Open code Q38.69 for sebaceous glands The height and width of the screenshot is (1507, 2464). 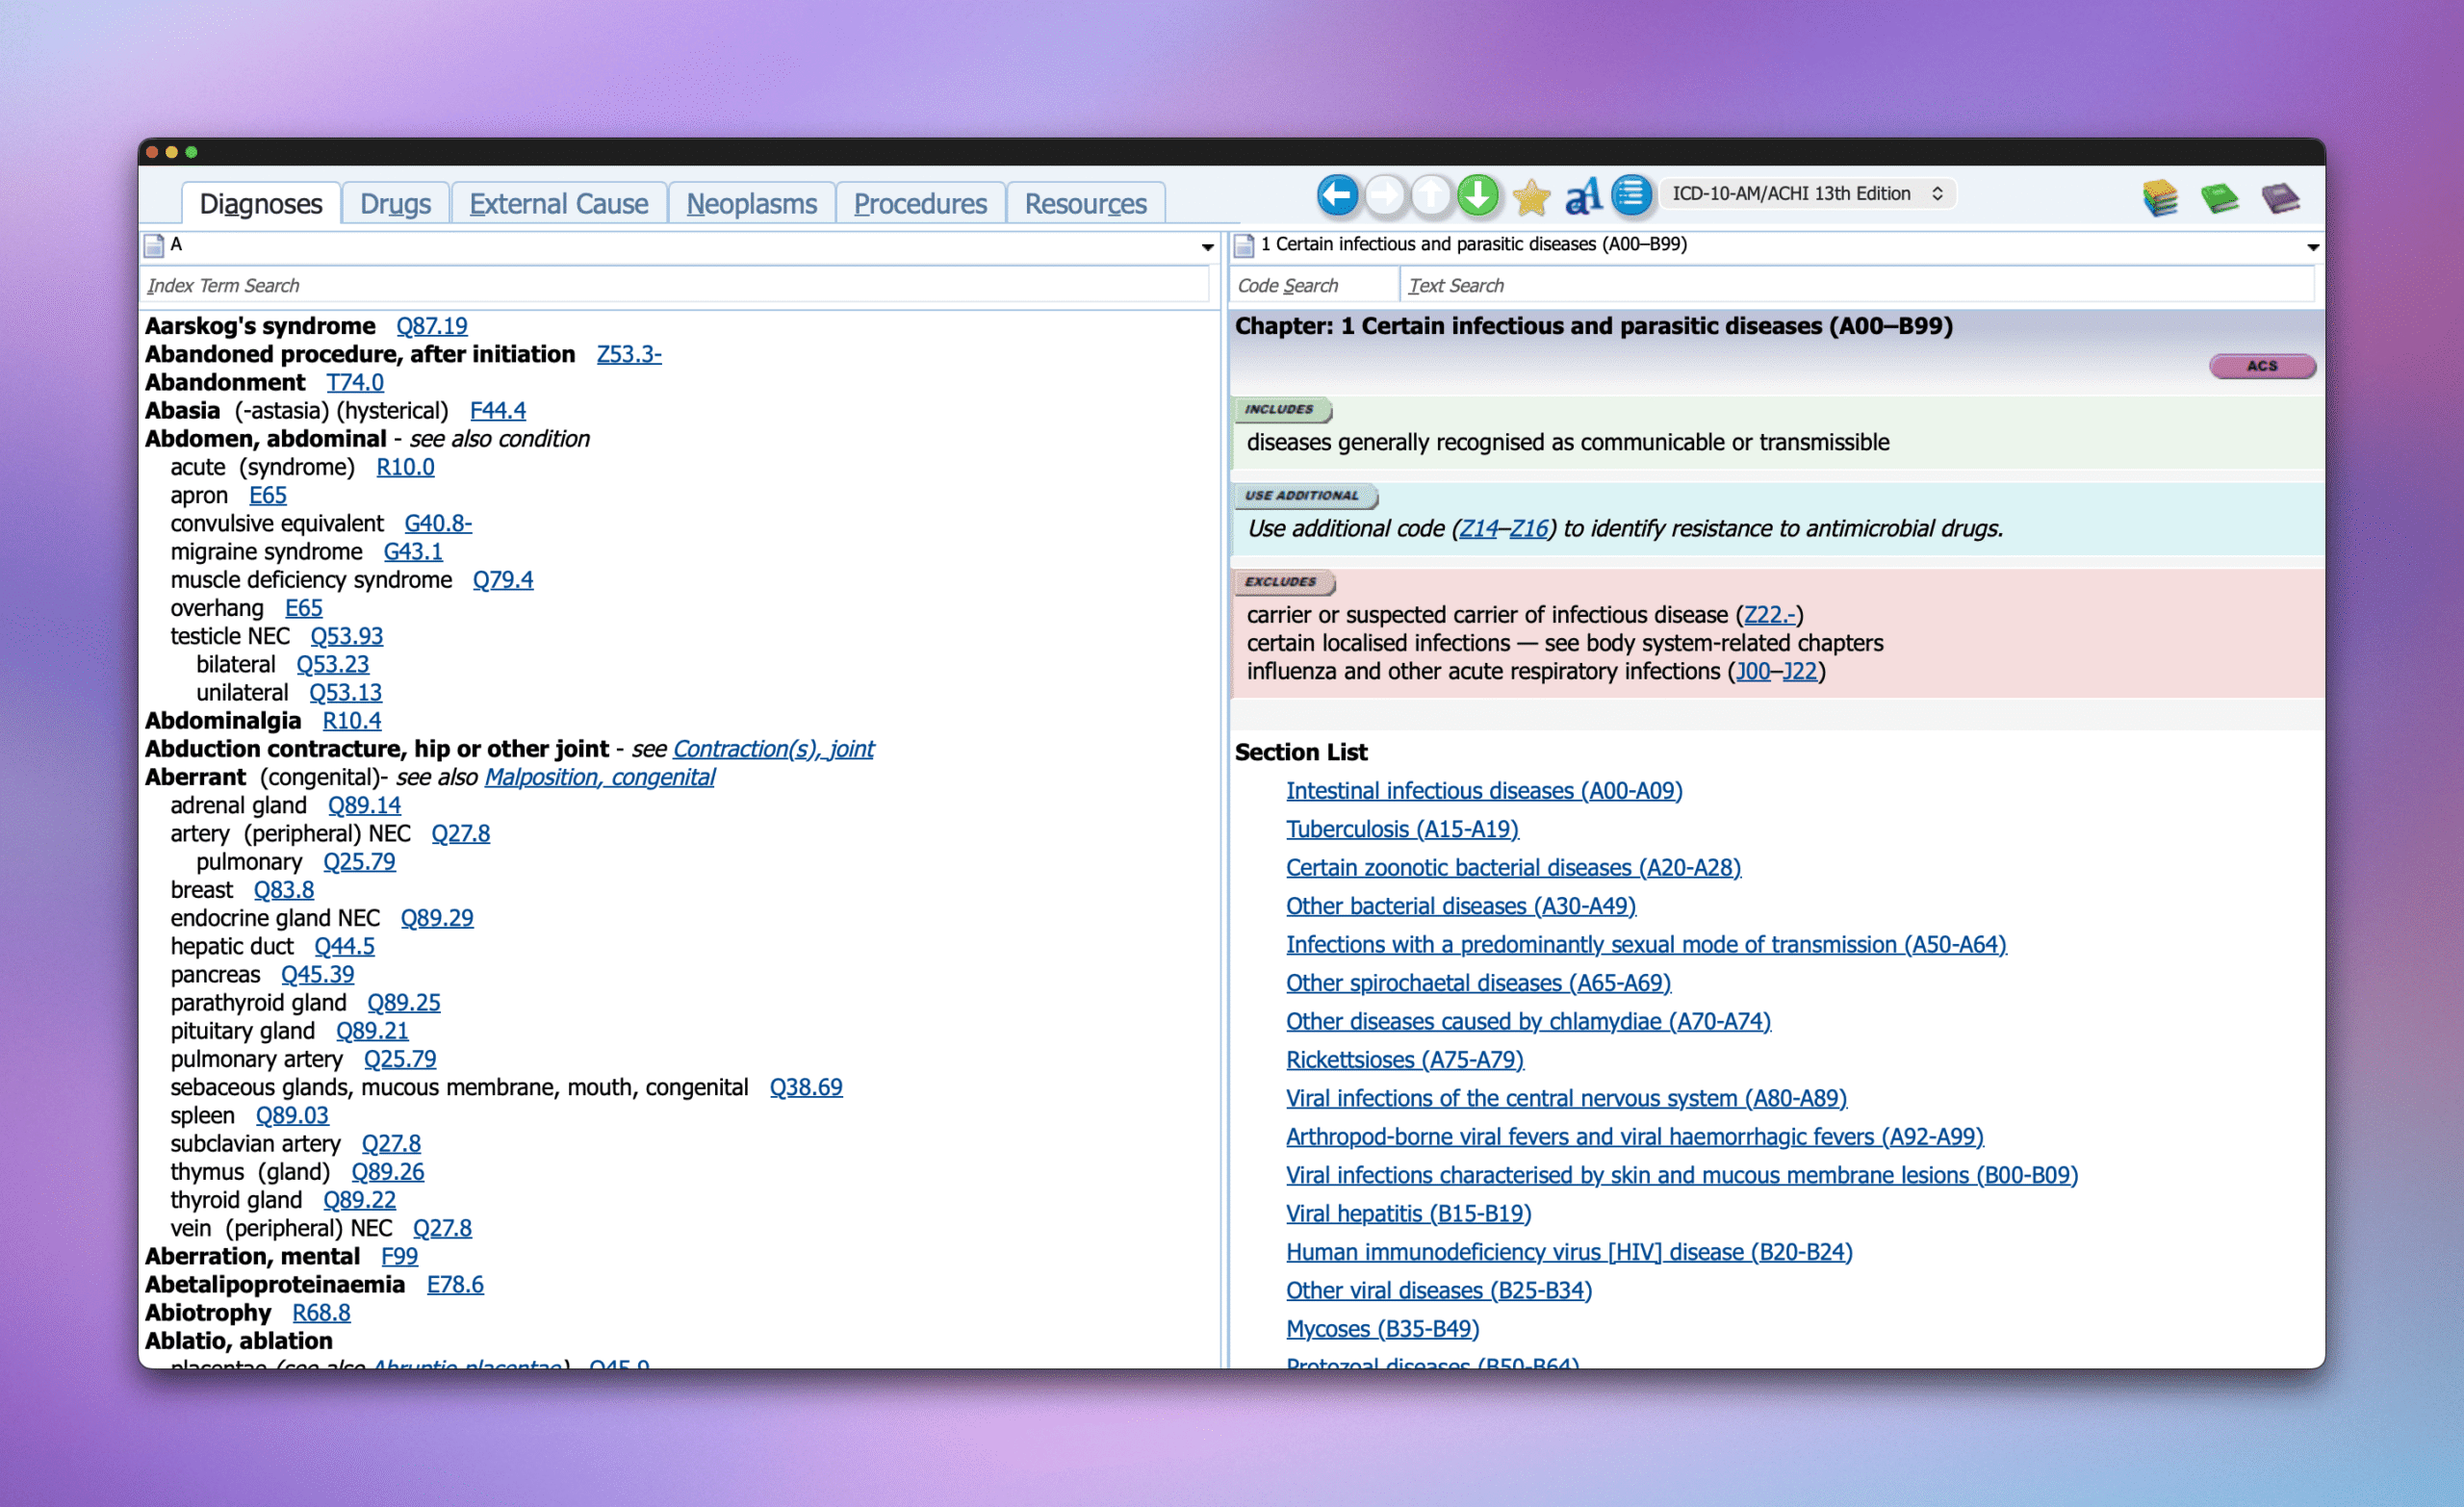coord(805,1087)
